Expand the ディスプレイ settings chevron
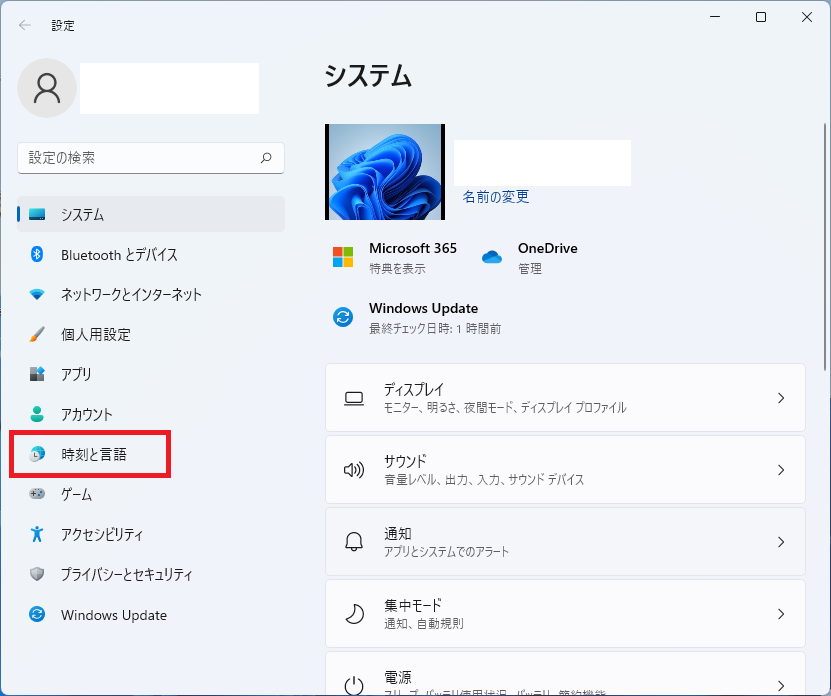Viewport: 831px width, 696px height. [781, 398]
